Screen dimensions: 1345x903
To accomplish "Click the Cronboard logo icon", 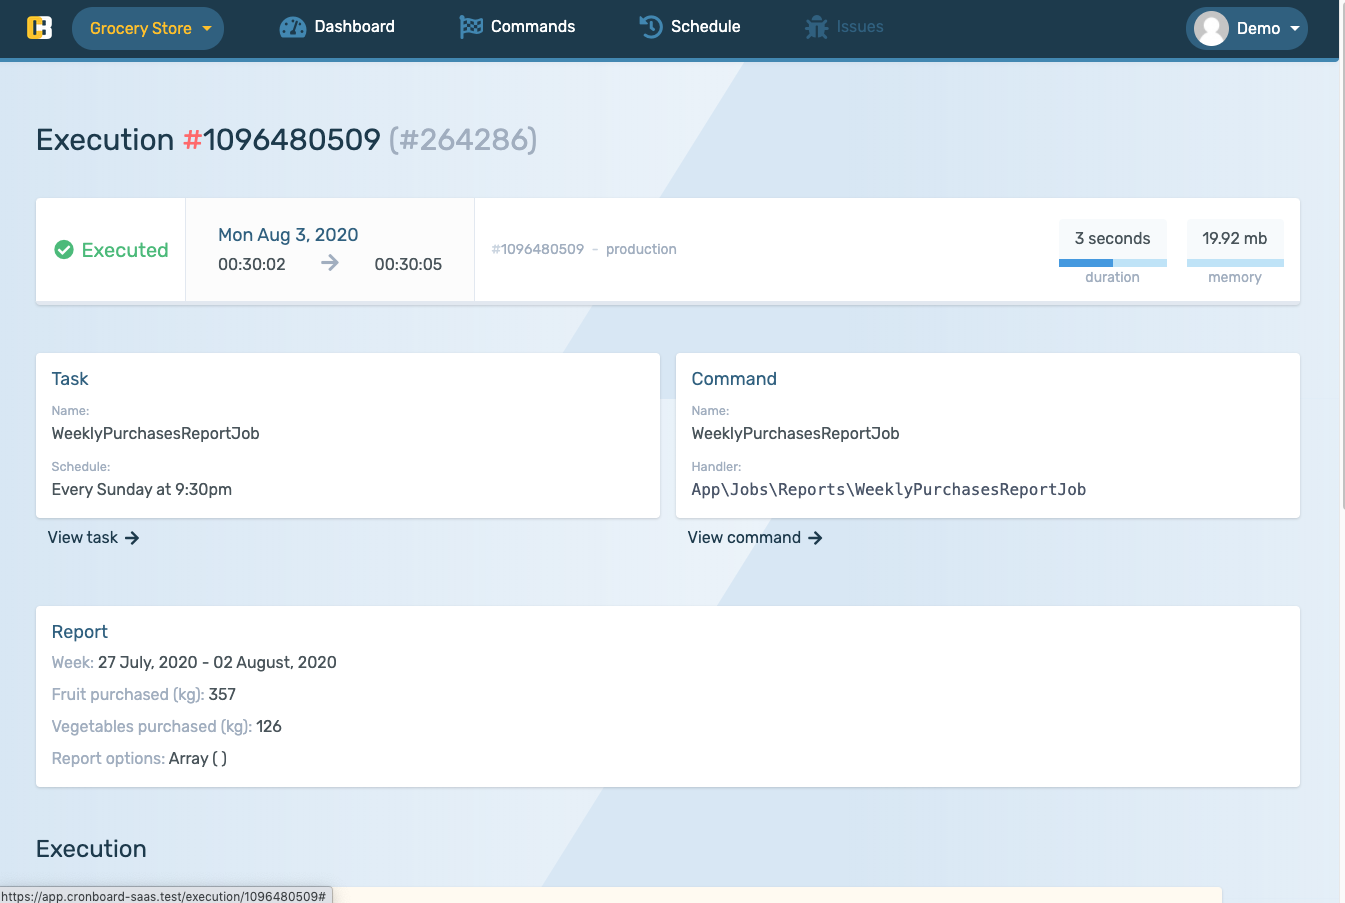I will point(39,27).
